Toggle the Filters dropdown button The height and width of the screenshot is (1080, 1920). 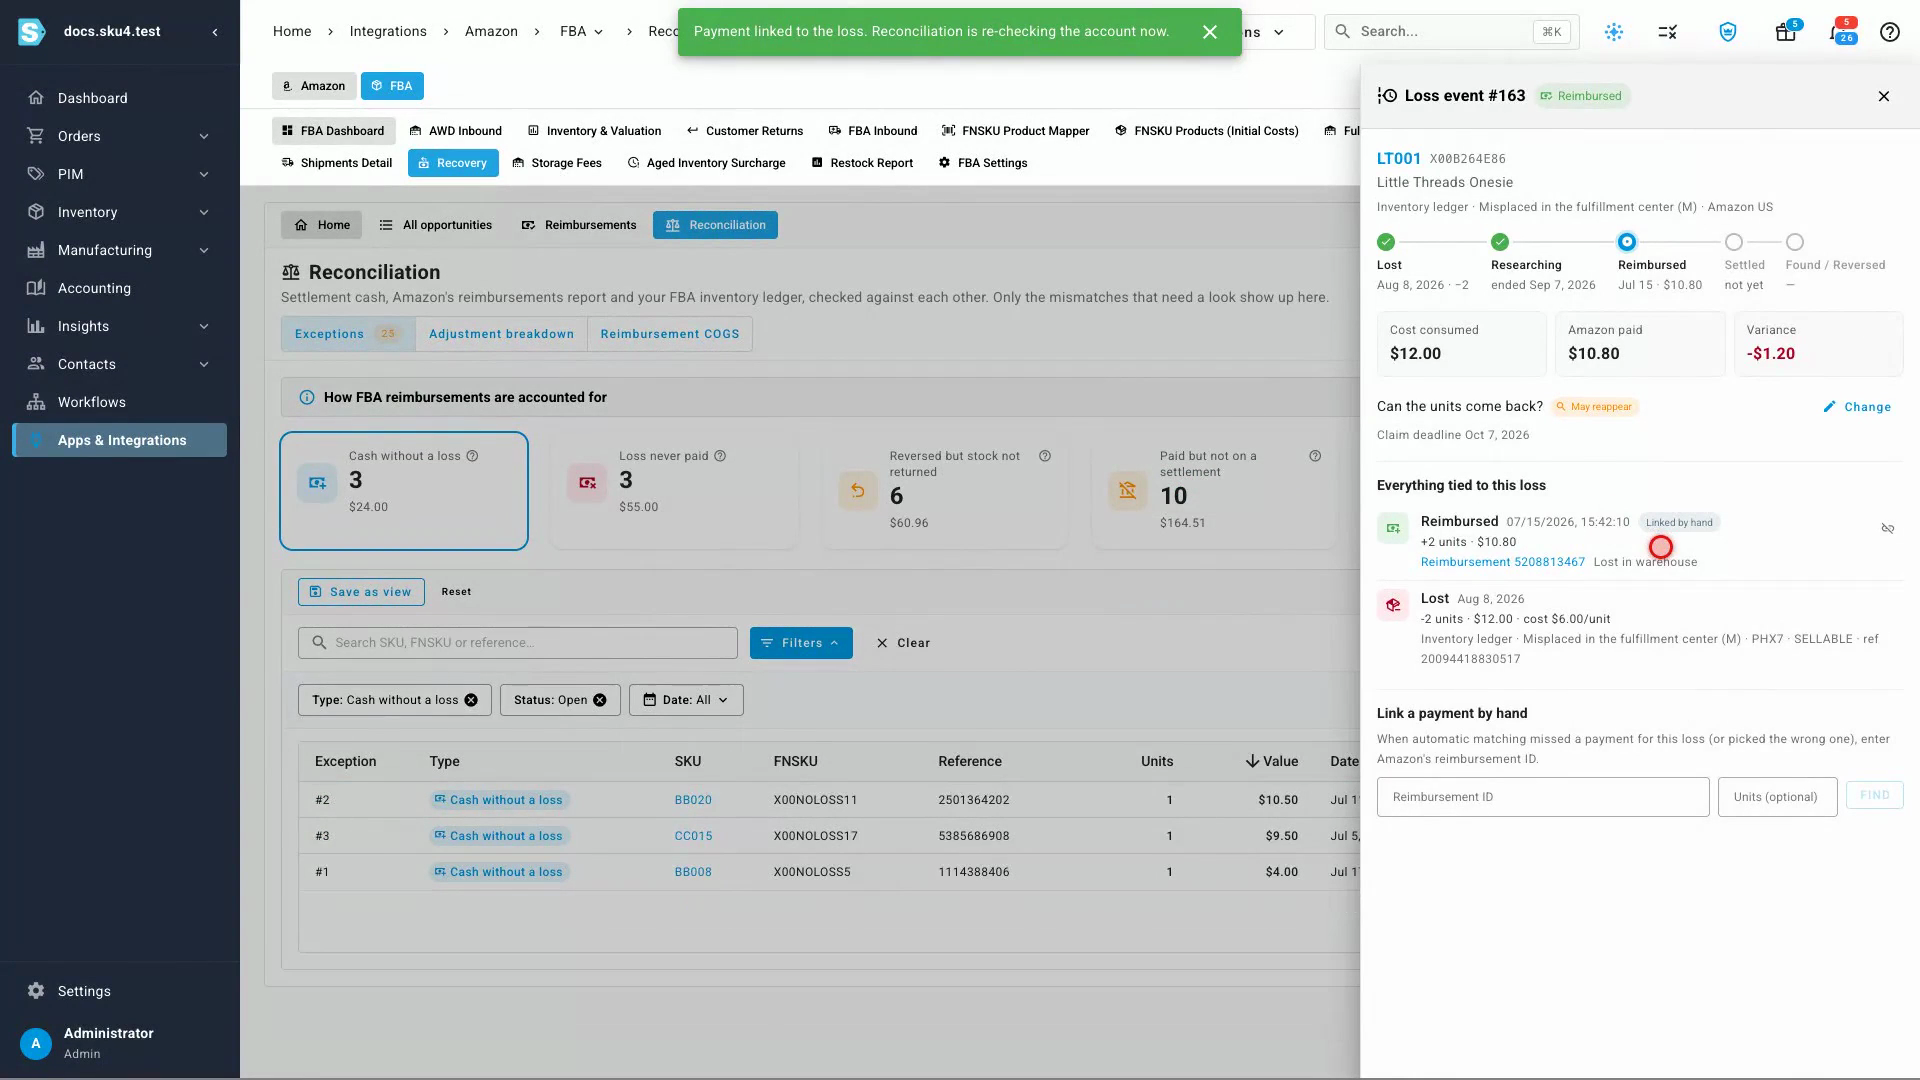(801, 643)
